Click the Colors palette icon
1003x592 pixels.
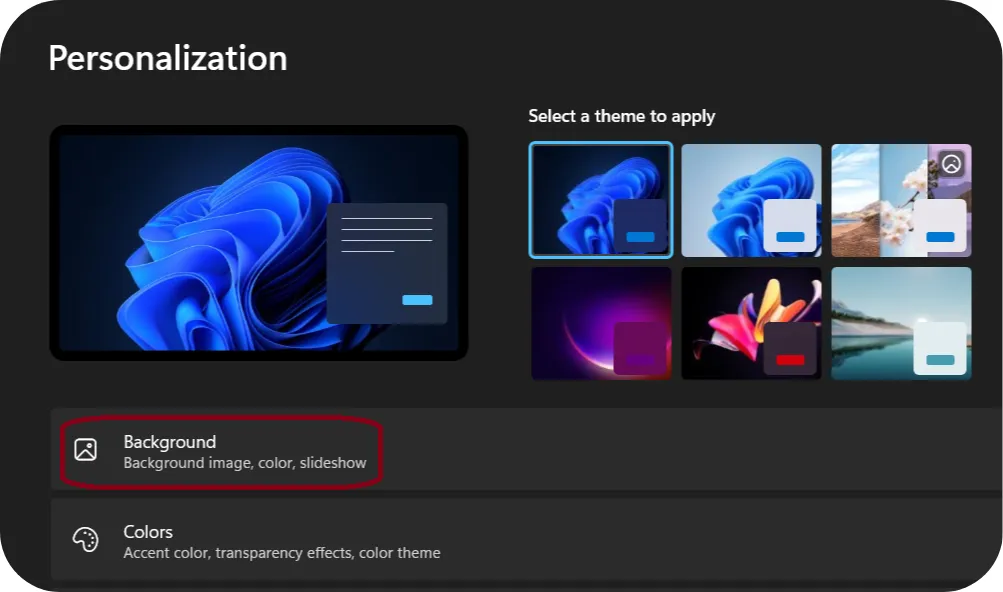(86, 540)
